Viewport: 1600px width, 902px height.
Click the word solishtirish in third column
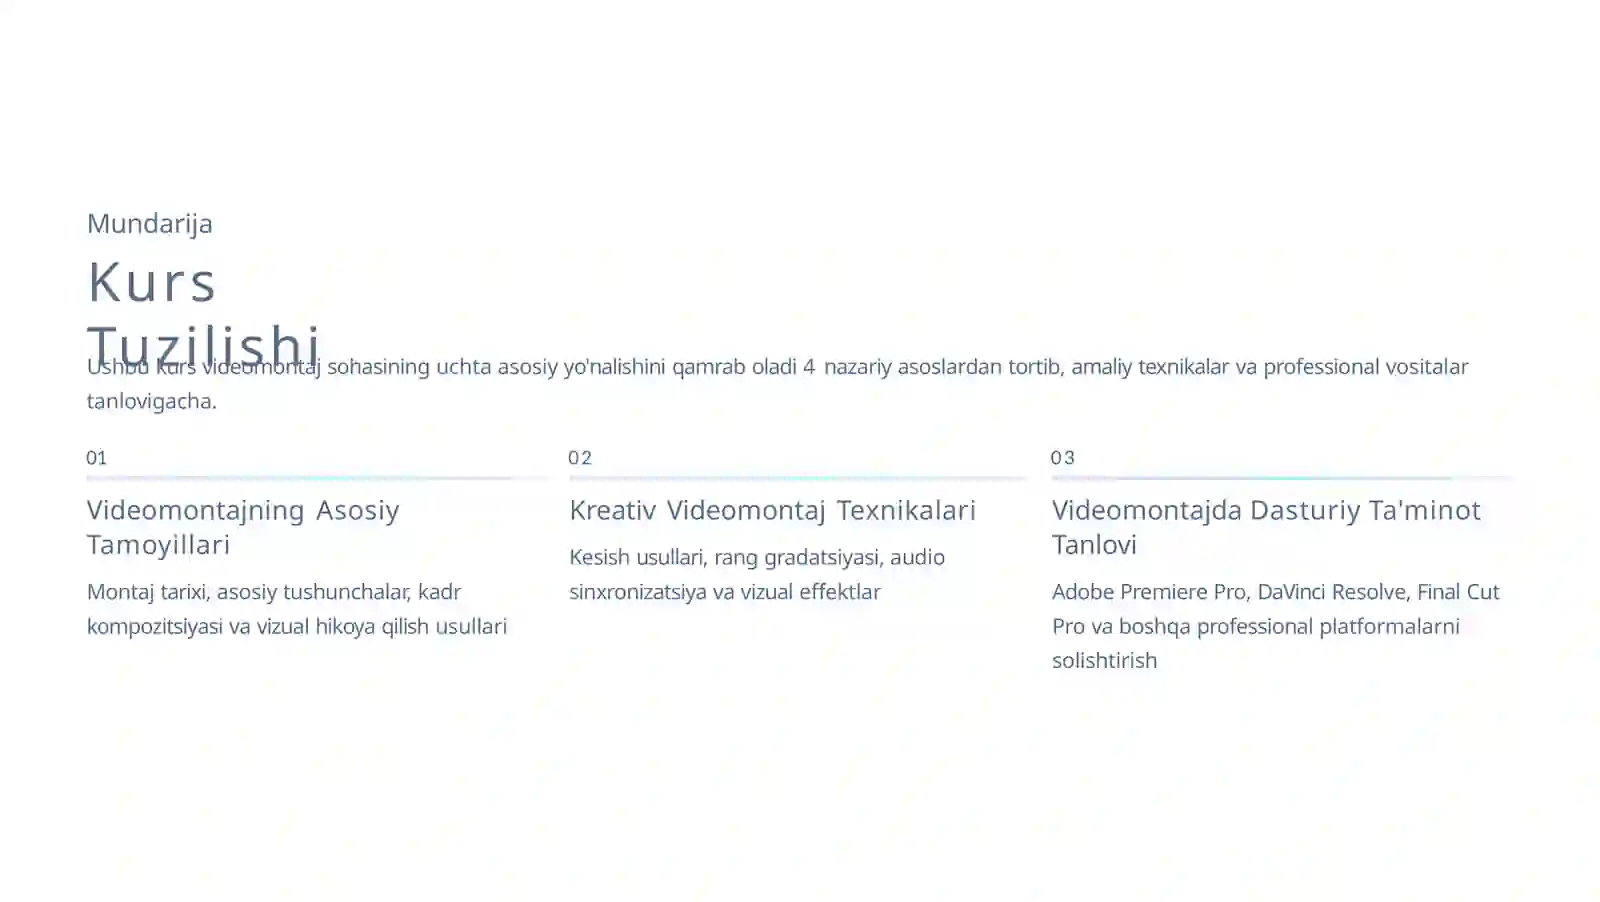(x=1104, y=660)
